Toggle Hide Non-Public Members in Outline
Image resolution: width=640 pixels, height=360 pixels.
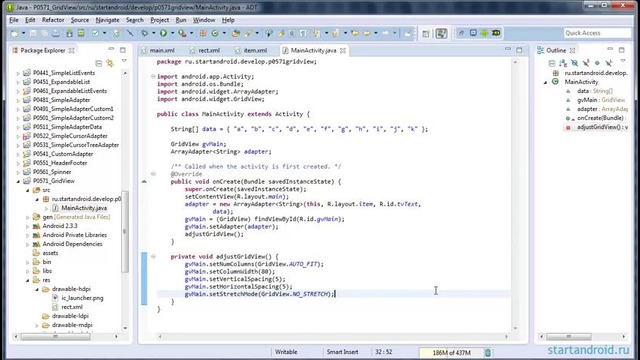click(x=597, y=63)
